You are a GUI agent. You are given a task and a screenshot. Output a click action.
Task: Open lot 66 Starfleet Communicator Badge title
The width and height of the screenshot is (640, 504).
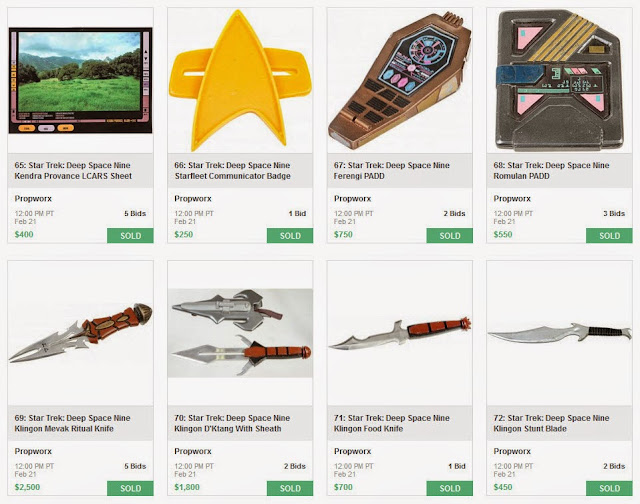coord(232,171)
